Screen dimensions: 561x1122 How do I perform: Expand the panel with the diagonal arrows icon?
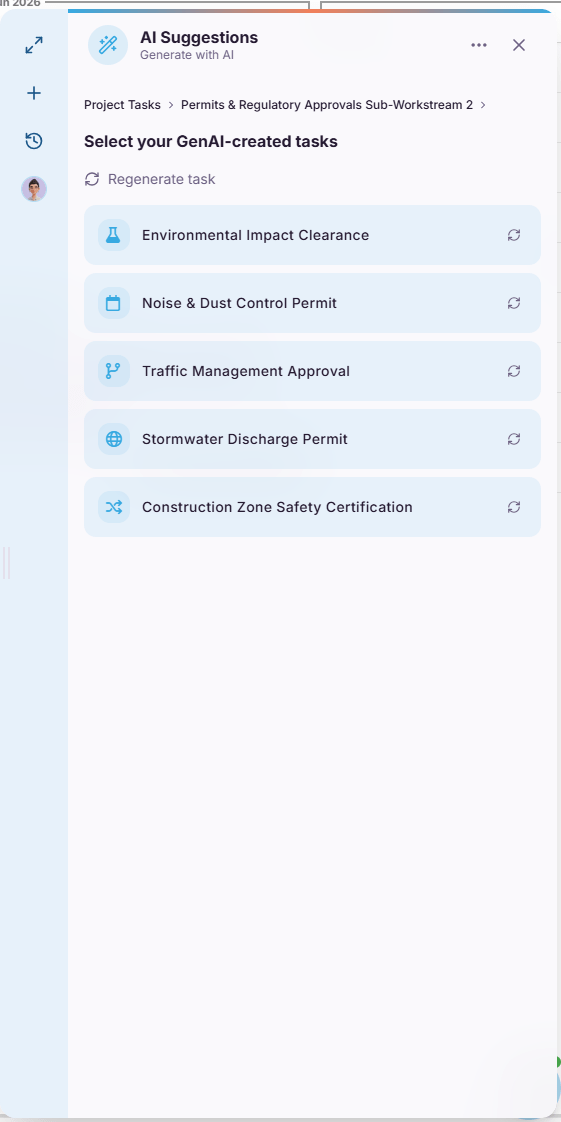click(34, 45)
